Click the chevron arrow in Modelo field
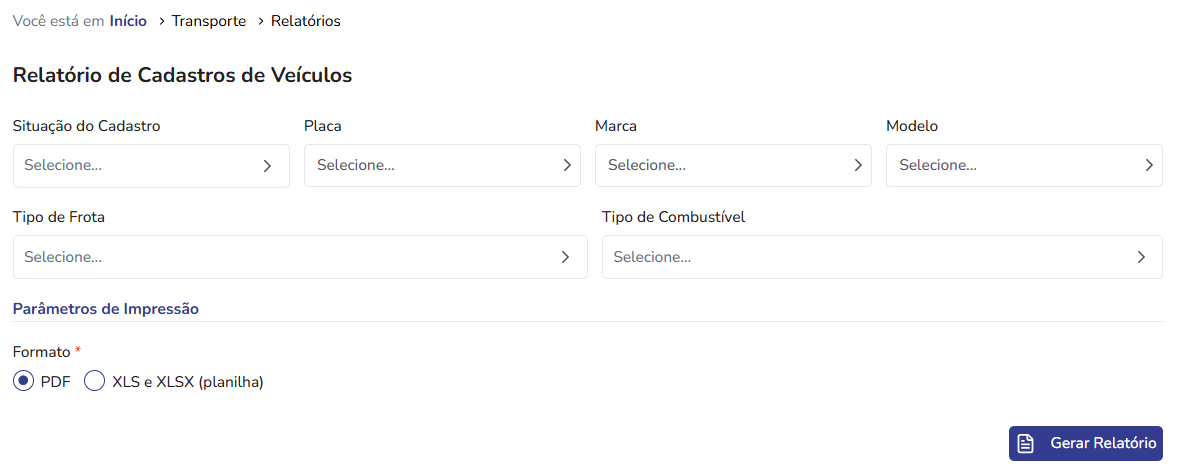The height and width of the screenshot is (474, 1190). [1149, 165]
